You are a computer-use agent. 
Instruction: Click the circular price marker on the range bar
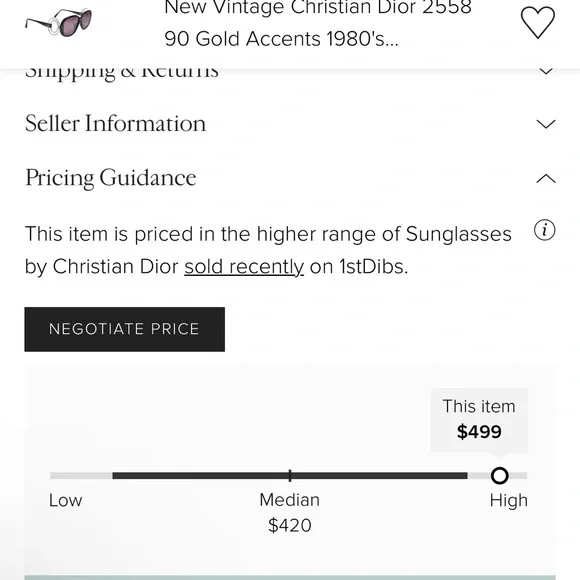(499, 475)
